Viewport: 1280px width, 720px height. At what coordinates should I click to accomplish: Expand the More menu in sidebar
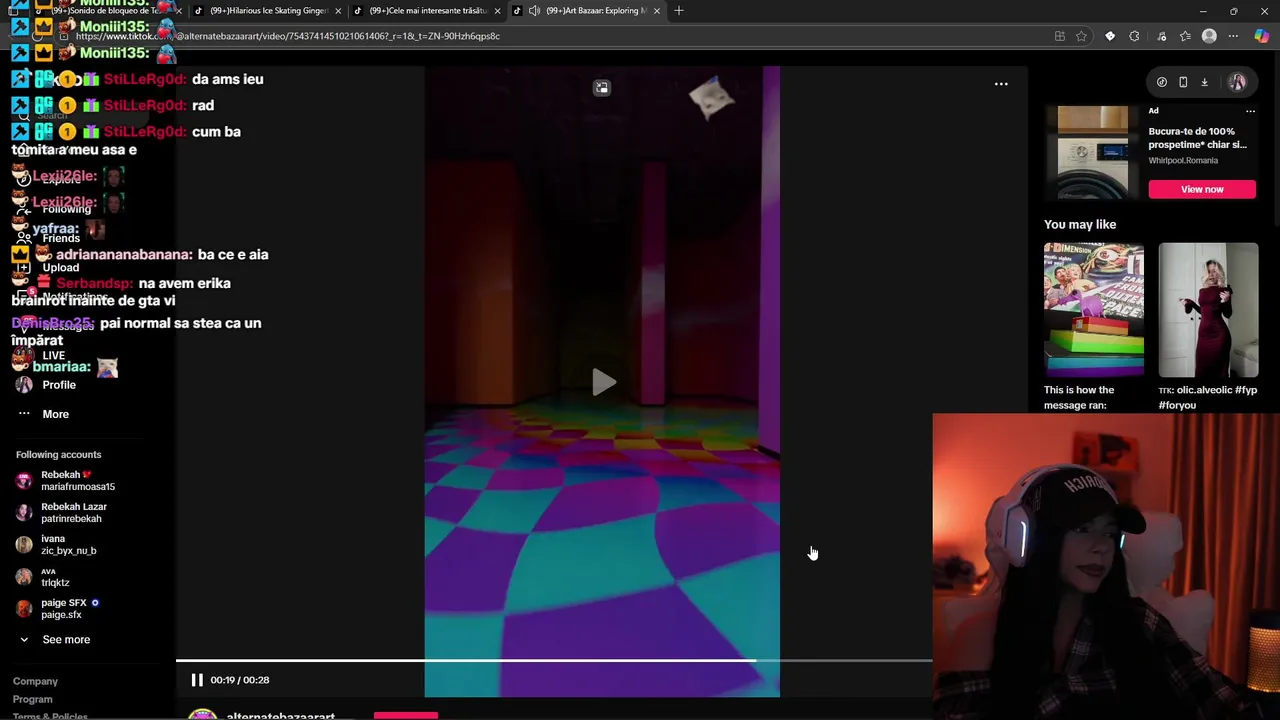click(55, 414)
